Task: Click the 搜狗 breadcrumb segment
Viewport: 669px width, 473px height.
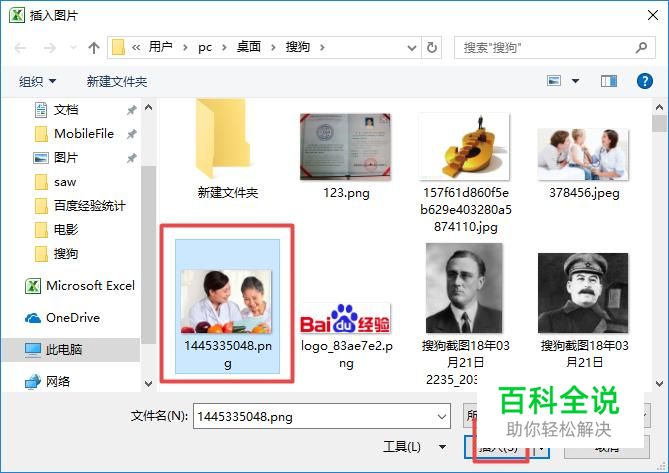Action: (297, 46)
